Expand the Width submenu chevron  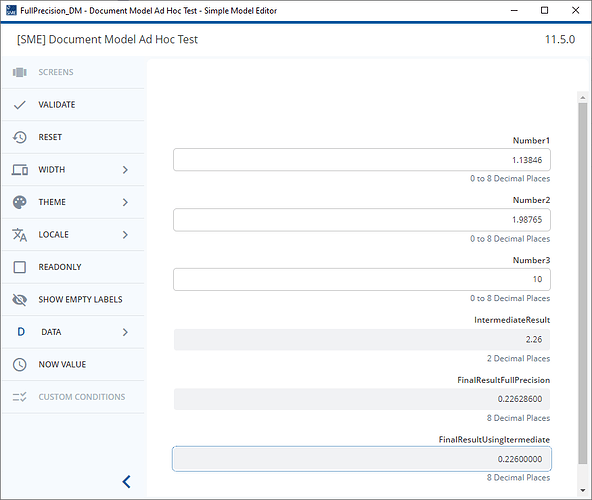125,170
